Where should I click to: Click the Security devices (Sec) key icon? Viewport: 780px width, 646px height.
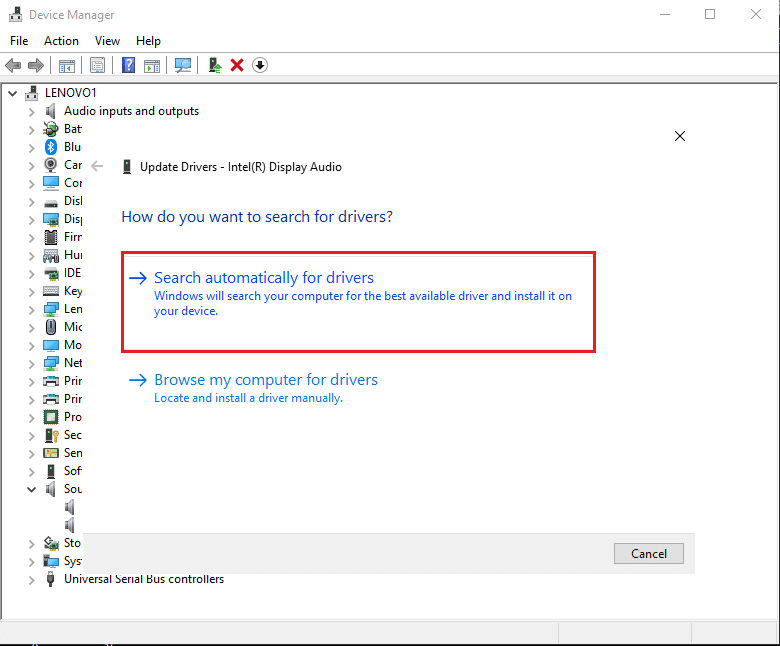click(52, 435)
